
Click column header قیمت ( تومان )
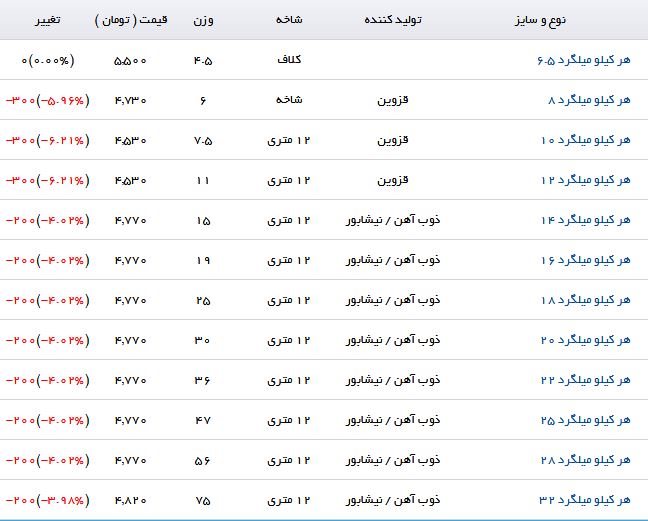pyautogui.click(x=131, y=20)
